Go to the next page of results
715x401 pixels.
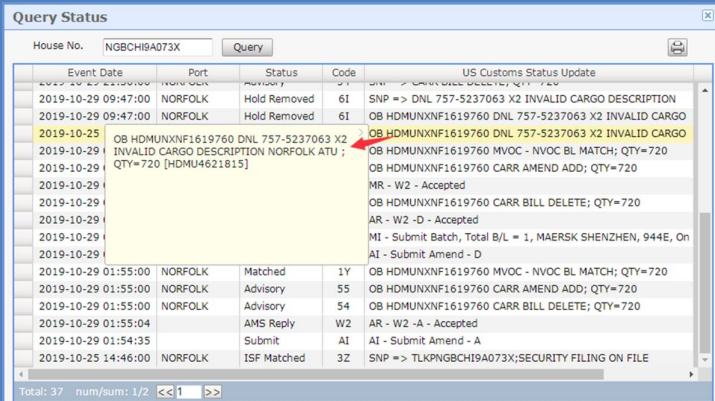point(212,392)
